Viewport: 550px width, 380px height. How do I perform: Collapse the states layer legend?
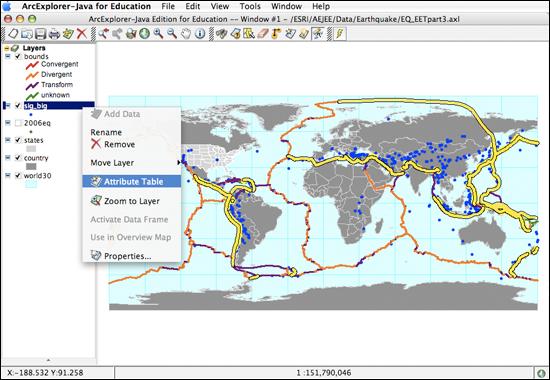pyautogui.click(x=8, y=140)
